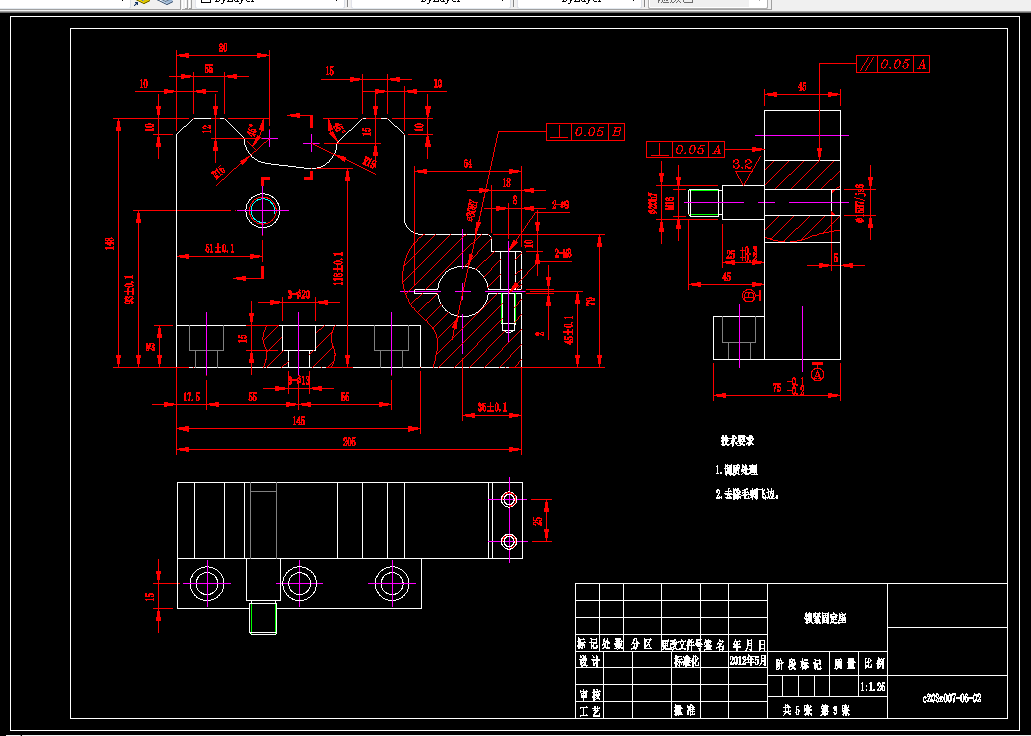Click the 审核 cell in title block

click(x=588, y=694)
